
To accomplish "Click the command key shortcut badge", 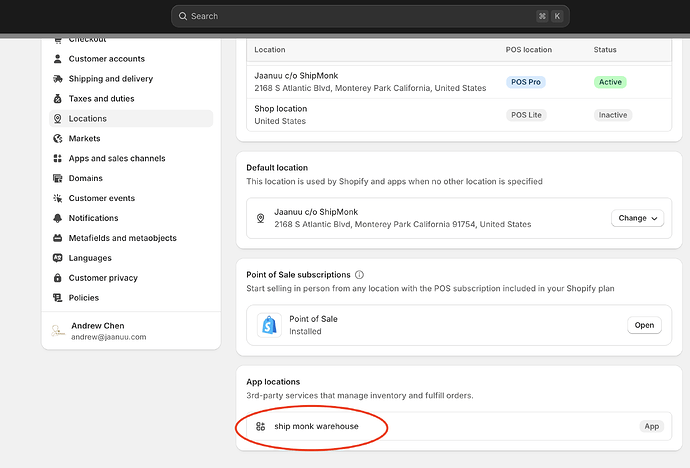I will [542, 16].
